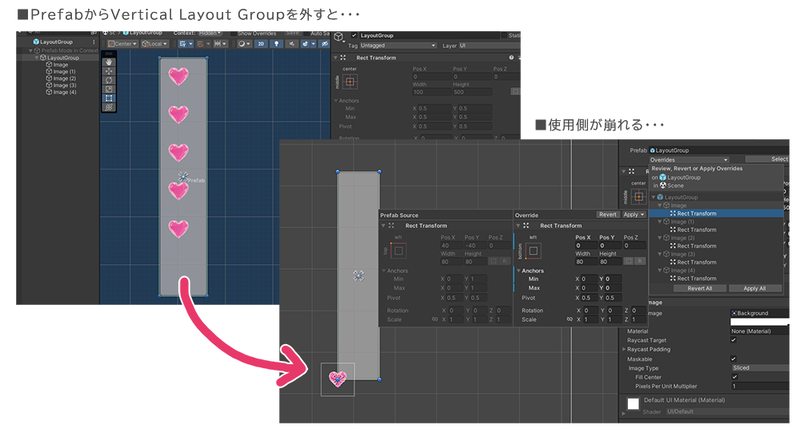Collapse the Anchors foldout in prefab Inspector
The width and height of the screenshot is (800, 437).
point(336,100)
